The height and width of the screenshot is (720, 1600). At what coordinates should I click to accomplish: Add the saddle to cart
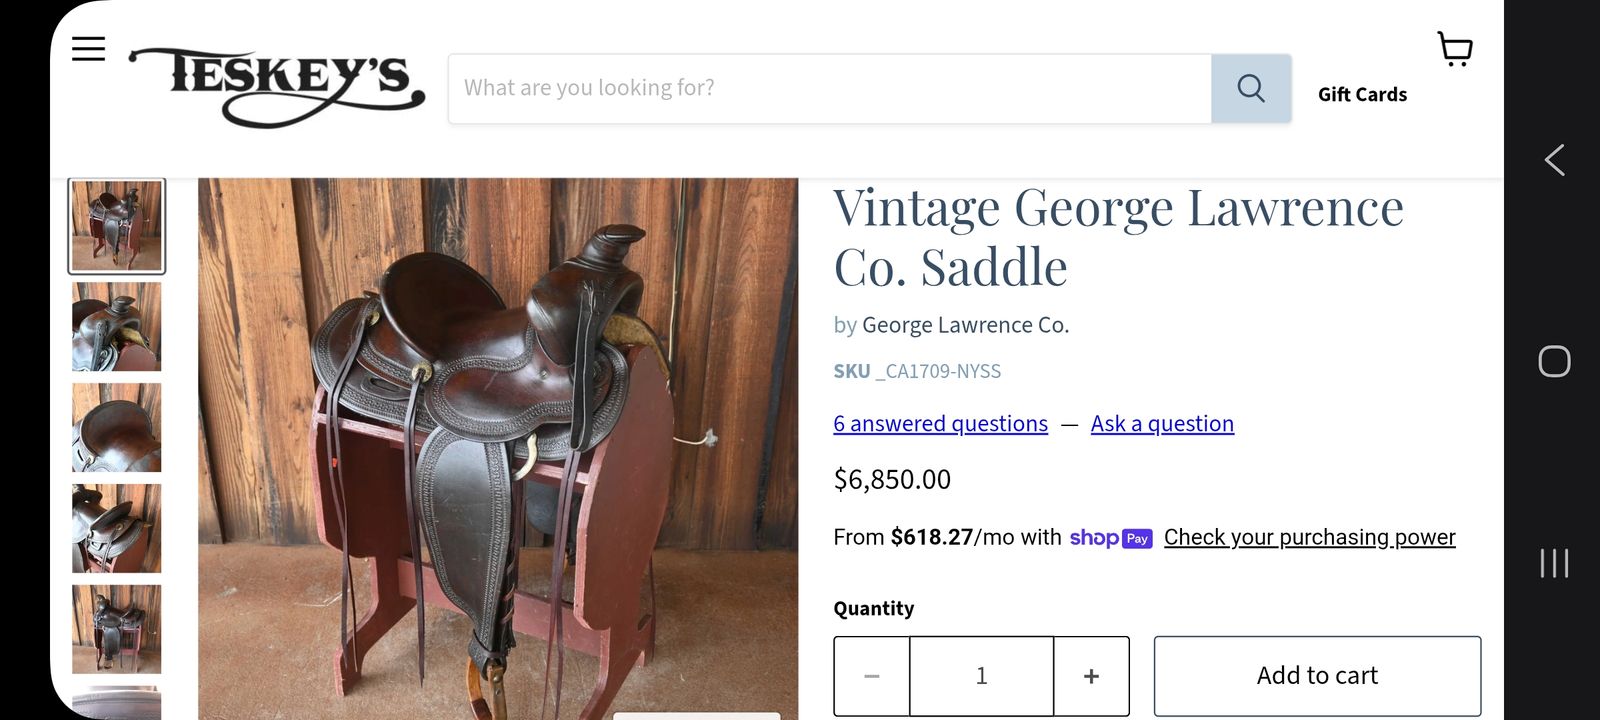pyautogui.click(x=1317, y=676)
